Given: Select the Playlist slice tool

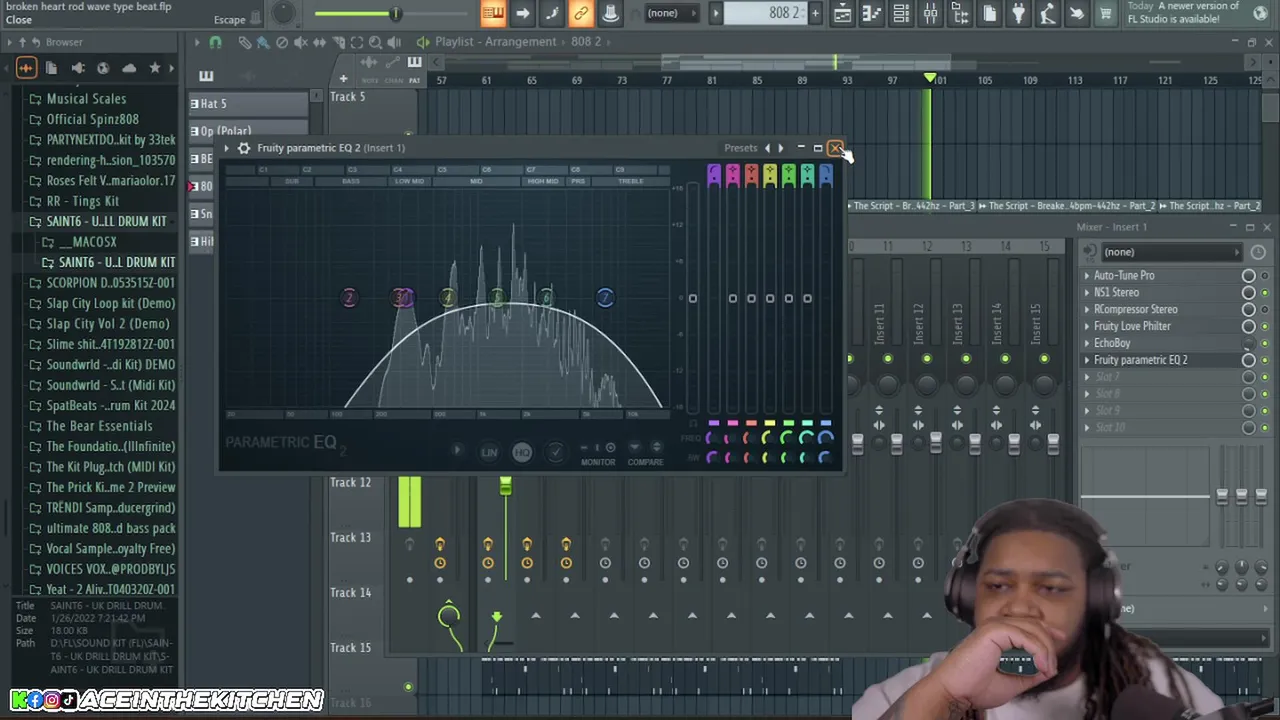Looking at the screenshot, I should click(338, 42).
